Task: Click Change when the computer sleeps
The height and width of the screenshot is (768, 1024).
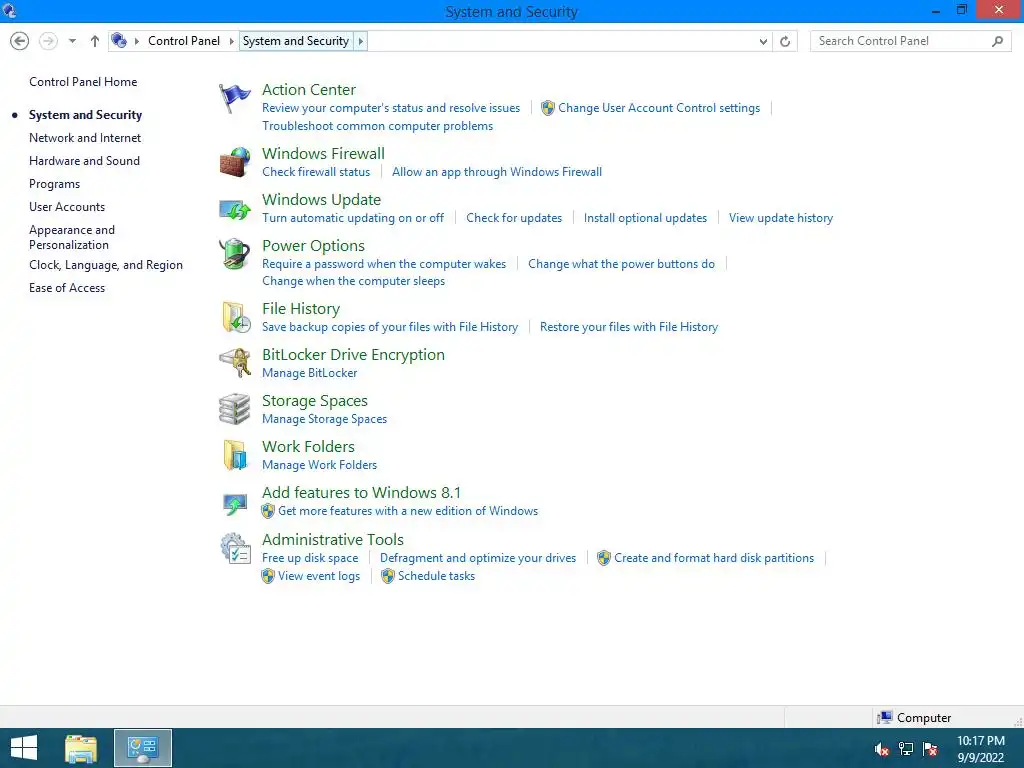Action: point(353,281)
